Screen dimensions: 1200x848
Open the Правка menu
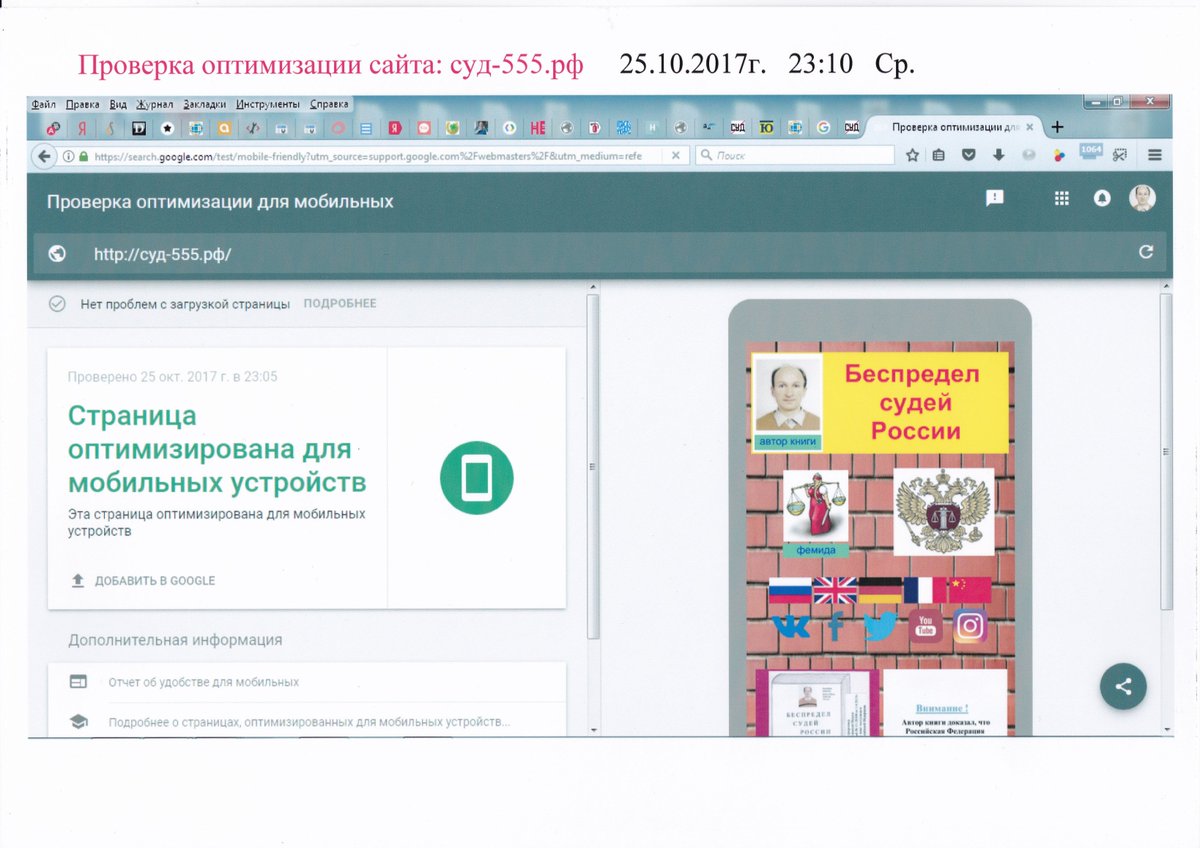pyautogui.click(x=83, y=104)
